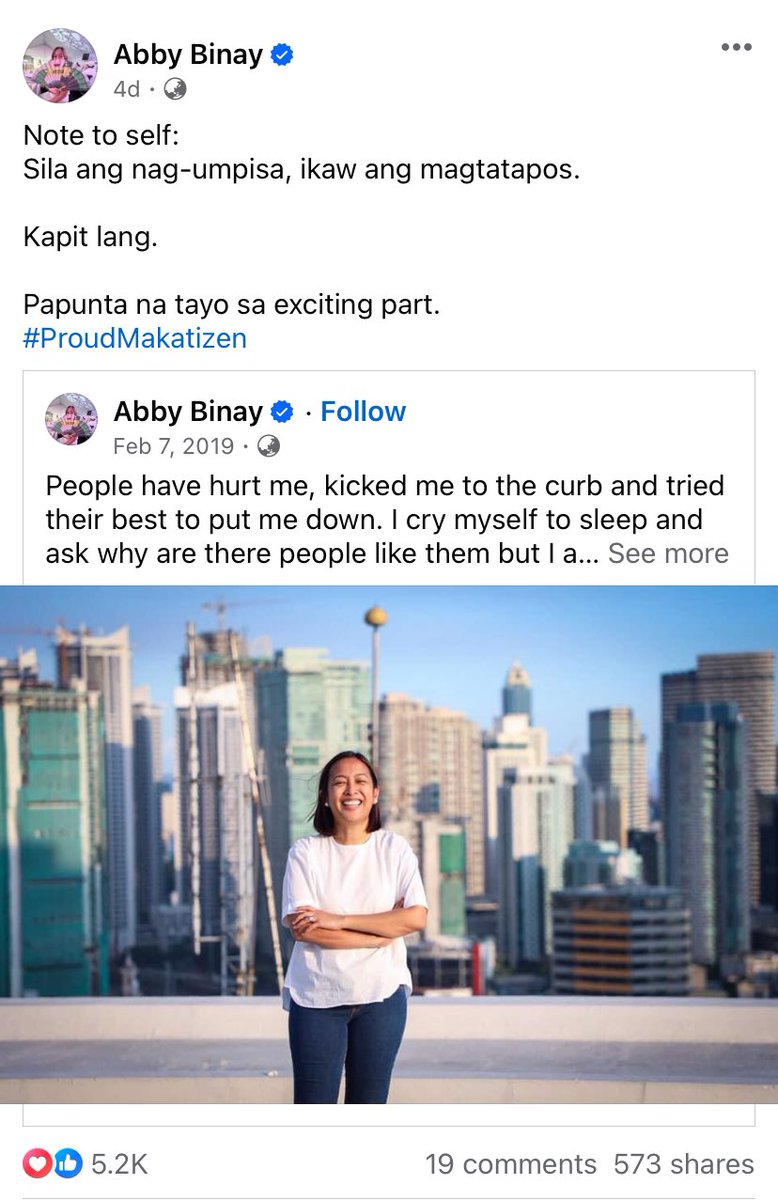Tap the verified badge in the shared post header
778x1200 pixels.
[x=283, y=411]
